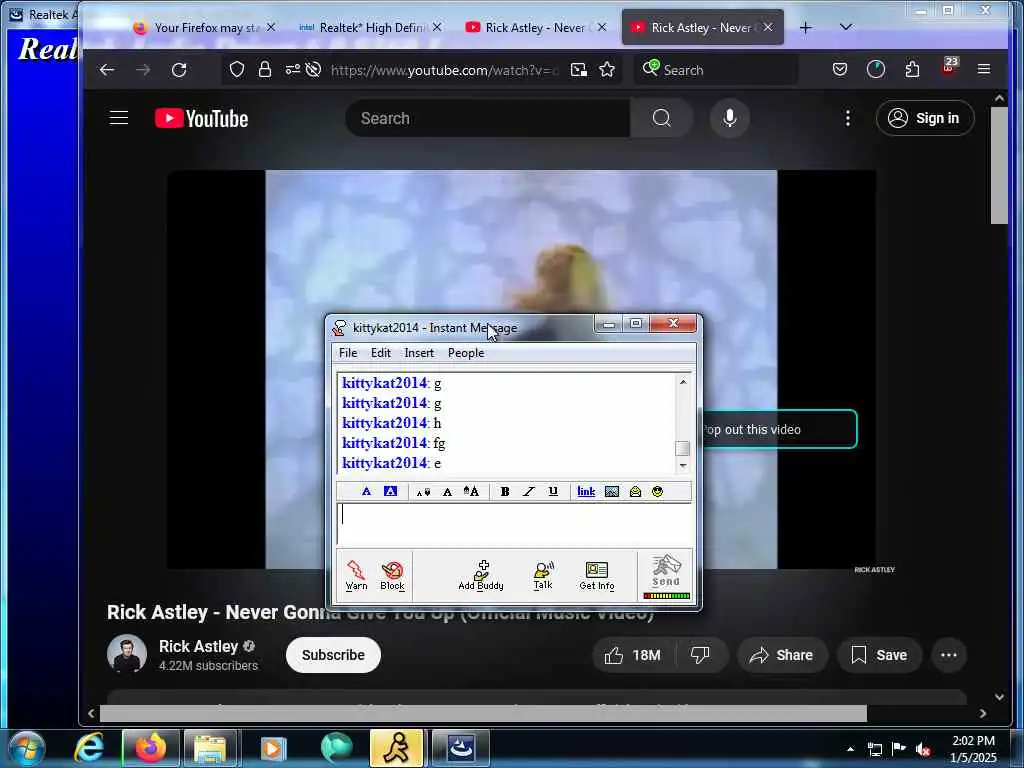The width and height of the screenshot is (1024, 768).
Task: Open the YouTube guide hamburger menu
Action: coord(119,118)
